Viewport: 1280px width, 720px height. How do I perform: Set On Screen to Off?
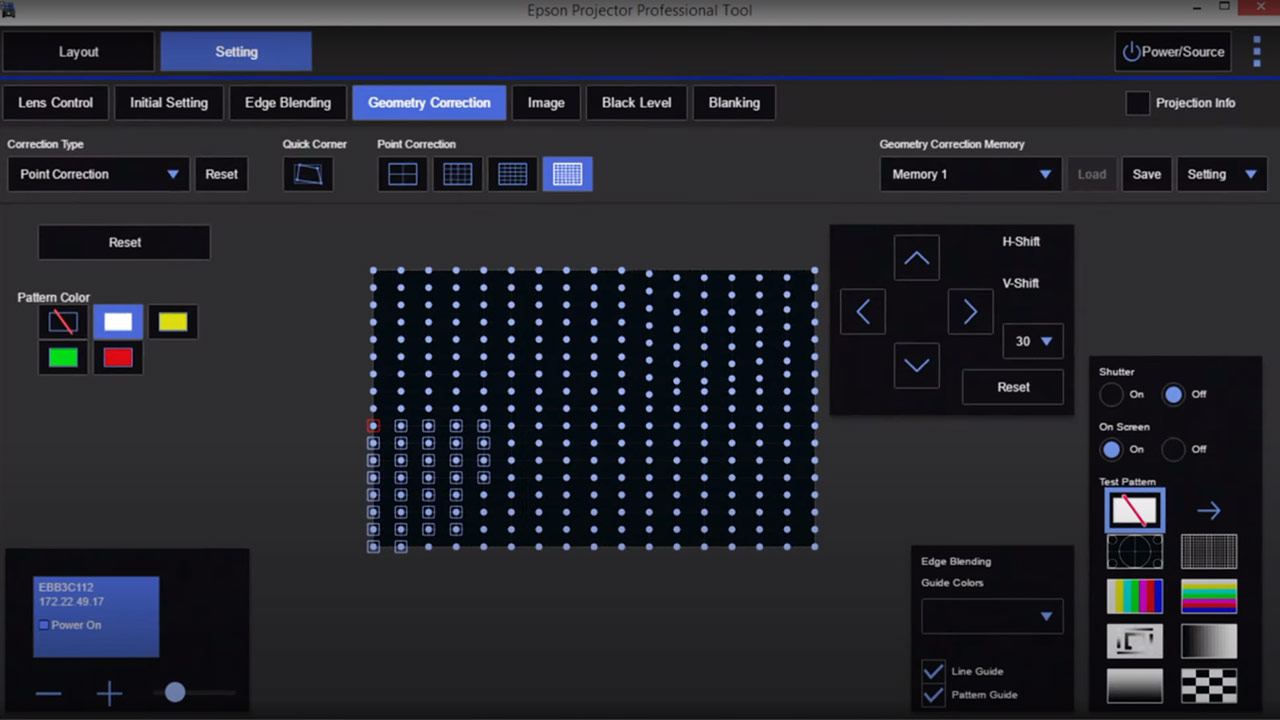[1173, 449]
